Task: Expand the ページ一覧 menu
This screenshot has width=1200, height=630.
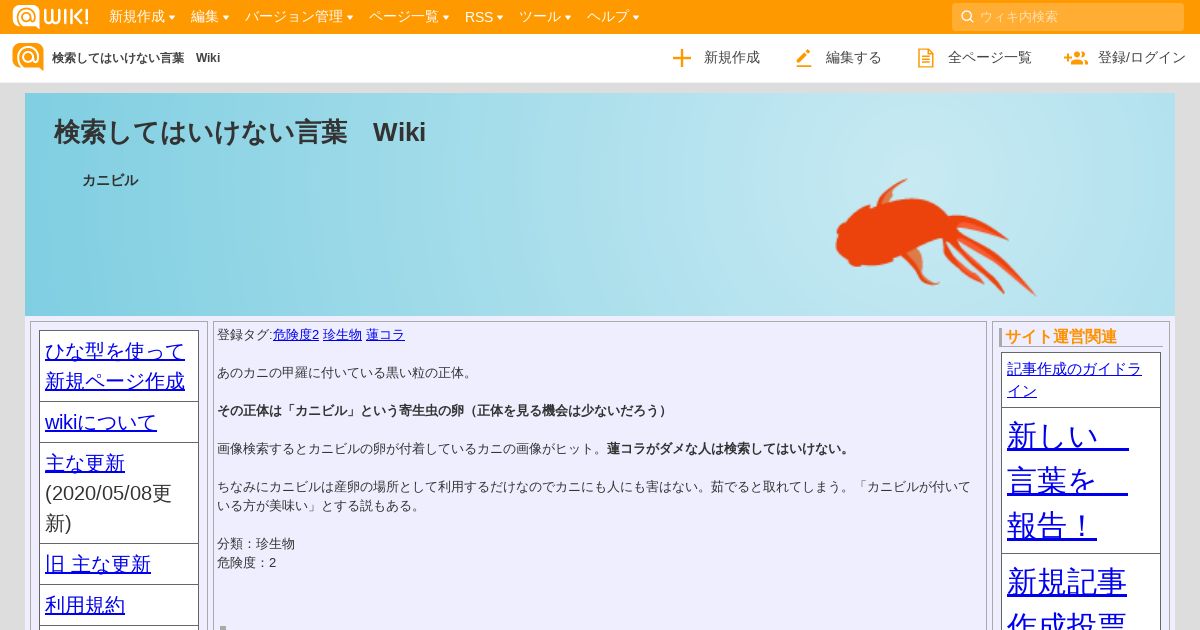Action: point(409,17)
